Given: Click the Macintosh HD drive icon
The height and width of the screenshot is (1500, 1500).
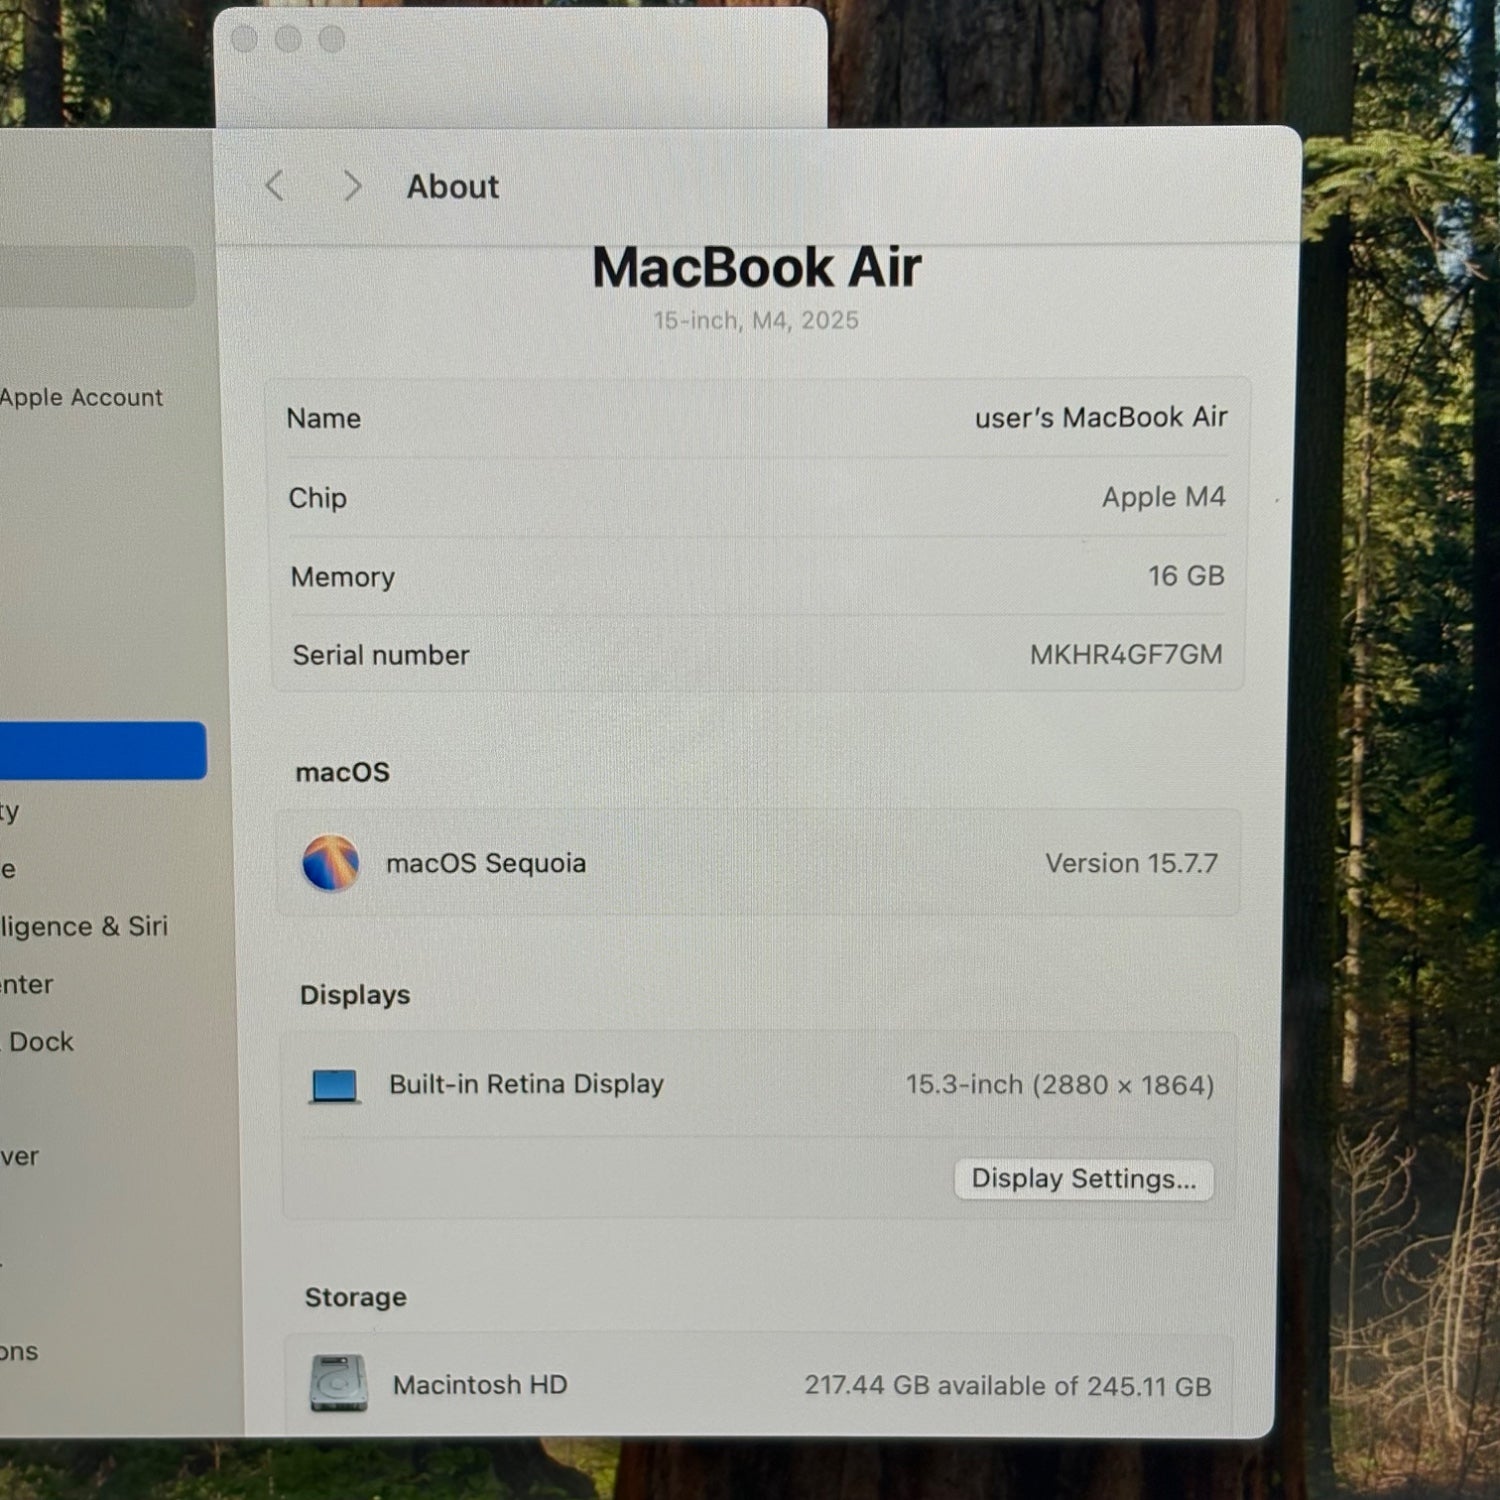Looking at the screenshot, I should tap(338, 1383).
